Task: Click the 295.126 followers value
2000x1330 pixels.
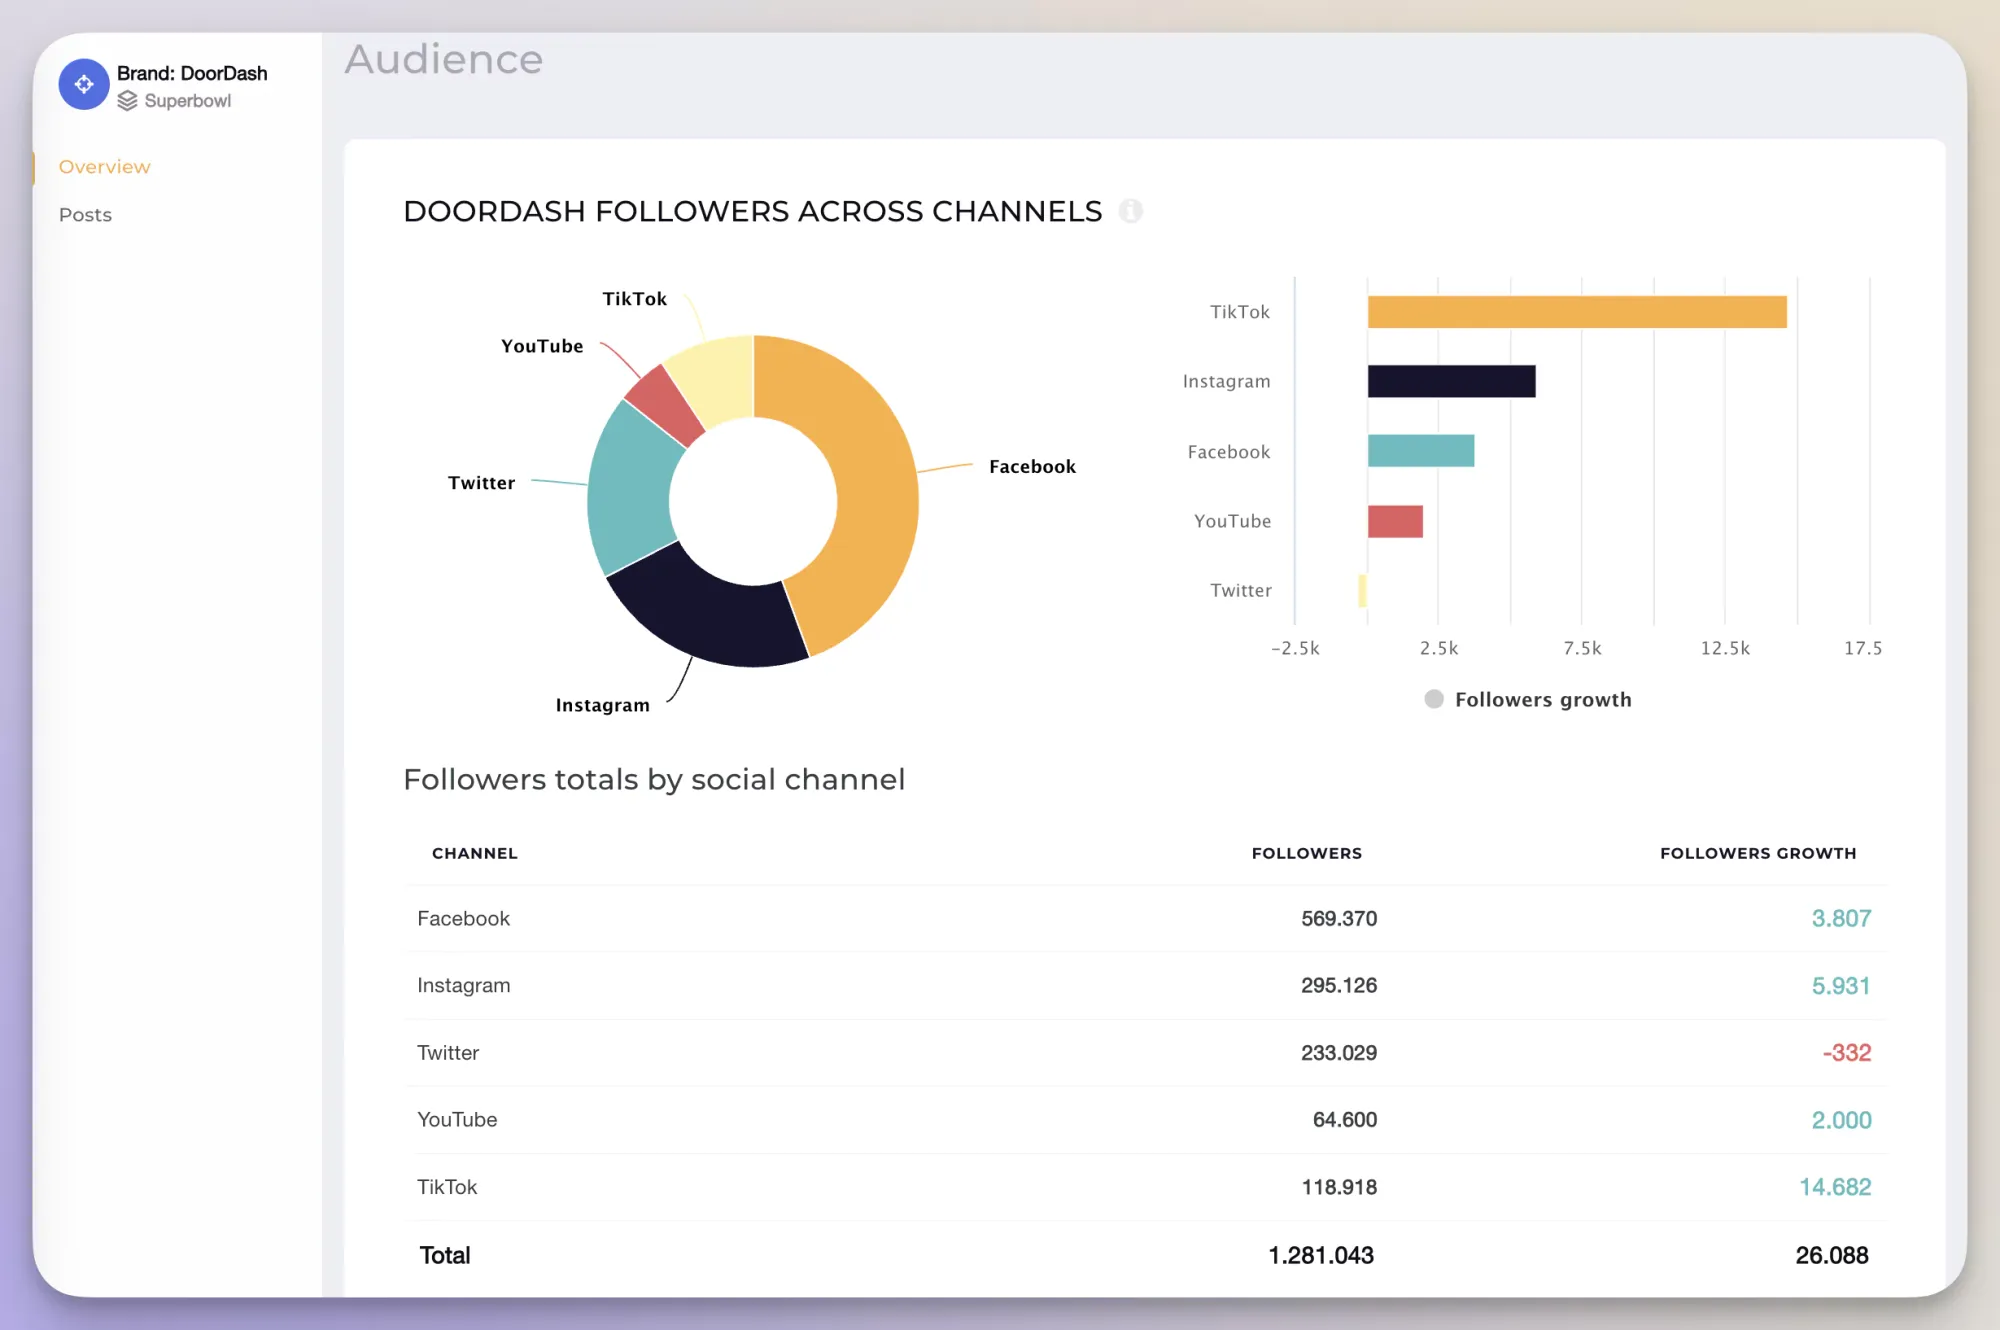Action: coord(1339,985)
